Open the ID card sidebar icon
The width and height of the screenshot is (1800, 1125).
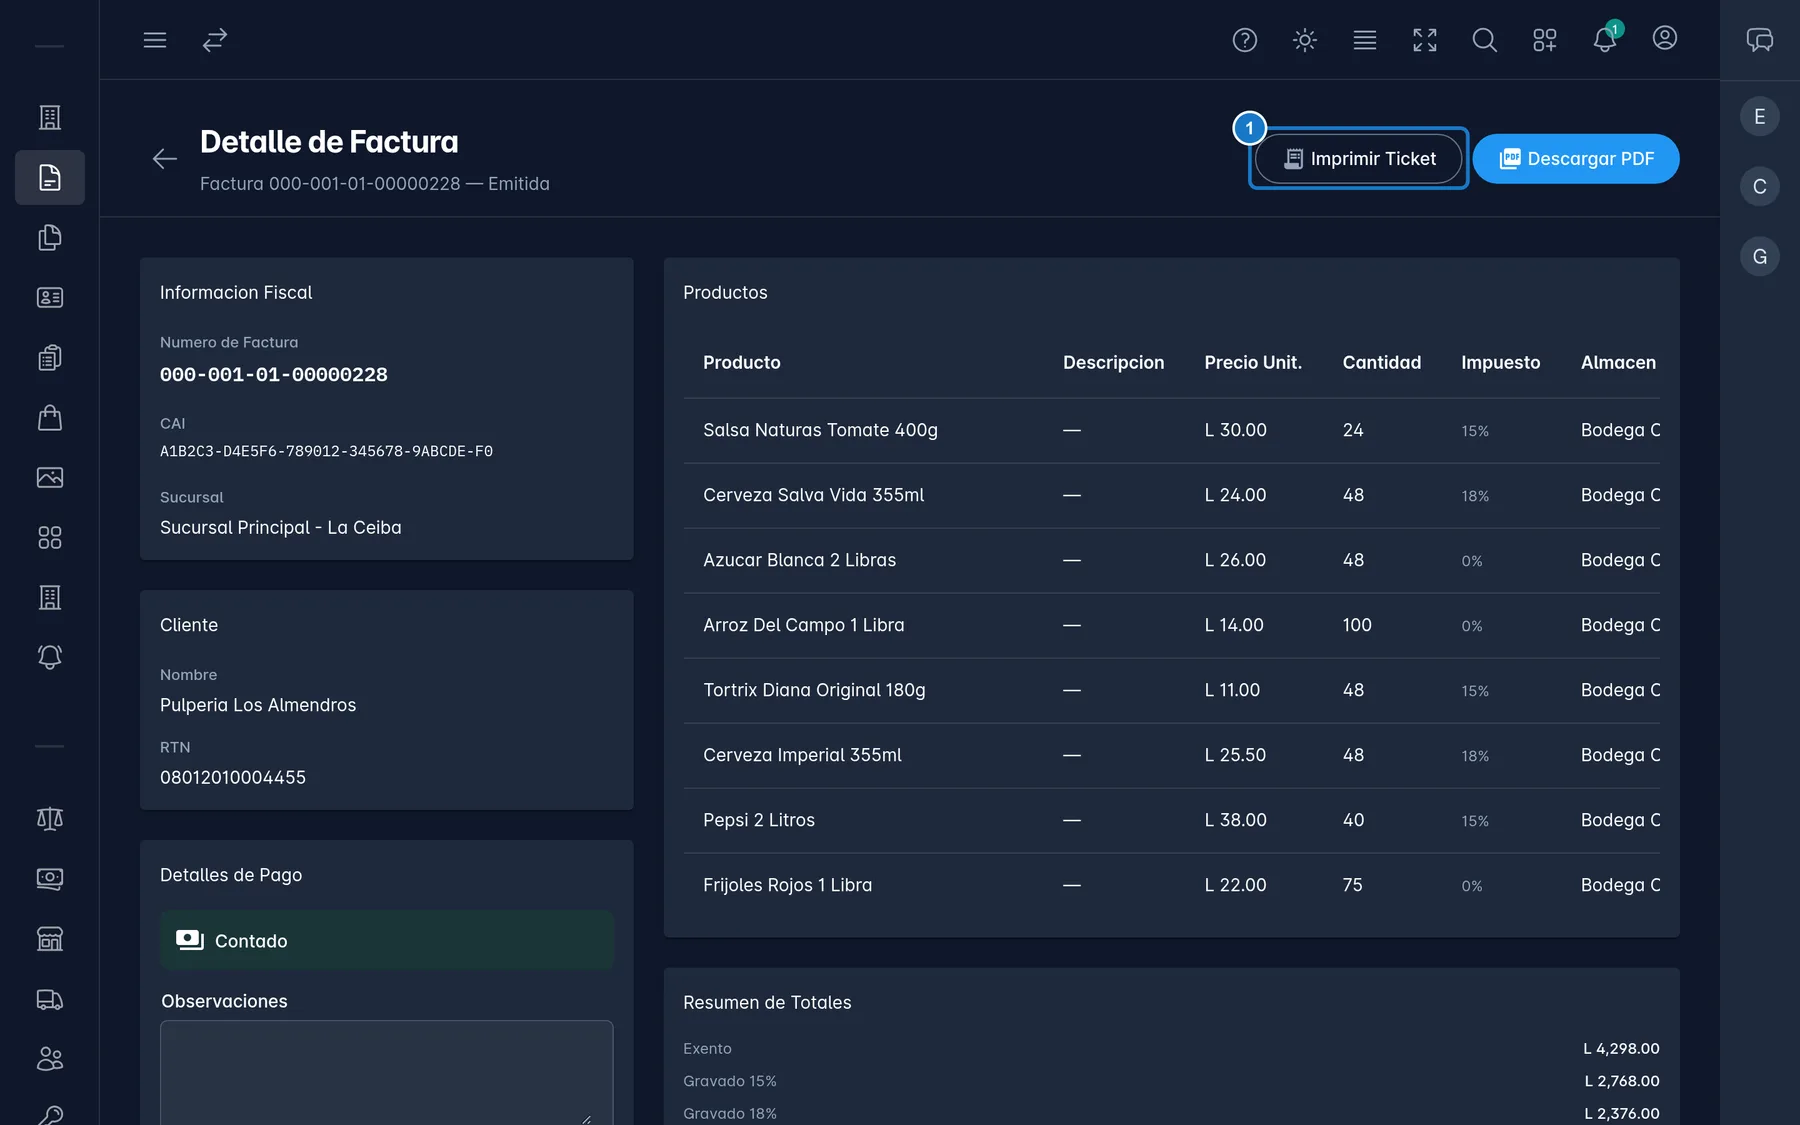pyautogui.click(x=50, y=298)
